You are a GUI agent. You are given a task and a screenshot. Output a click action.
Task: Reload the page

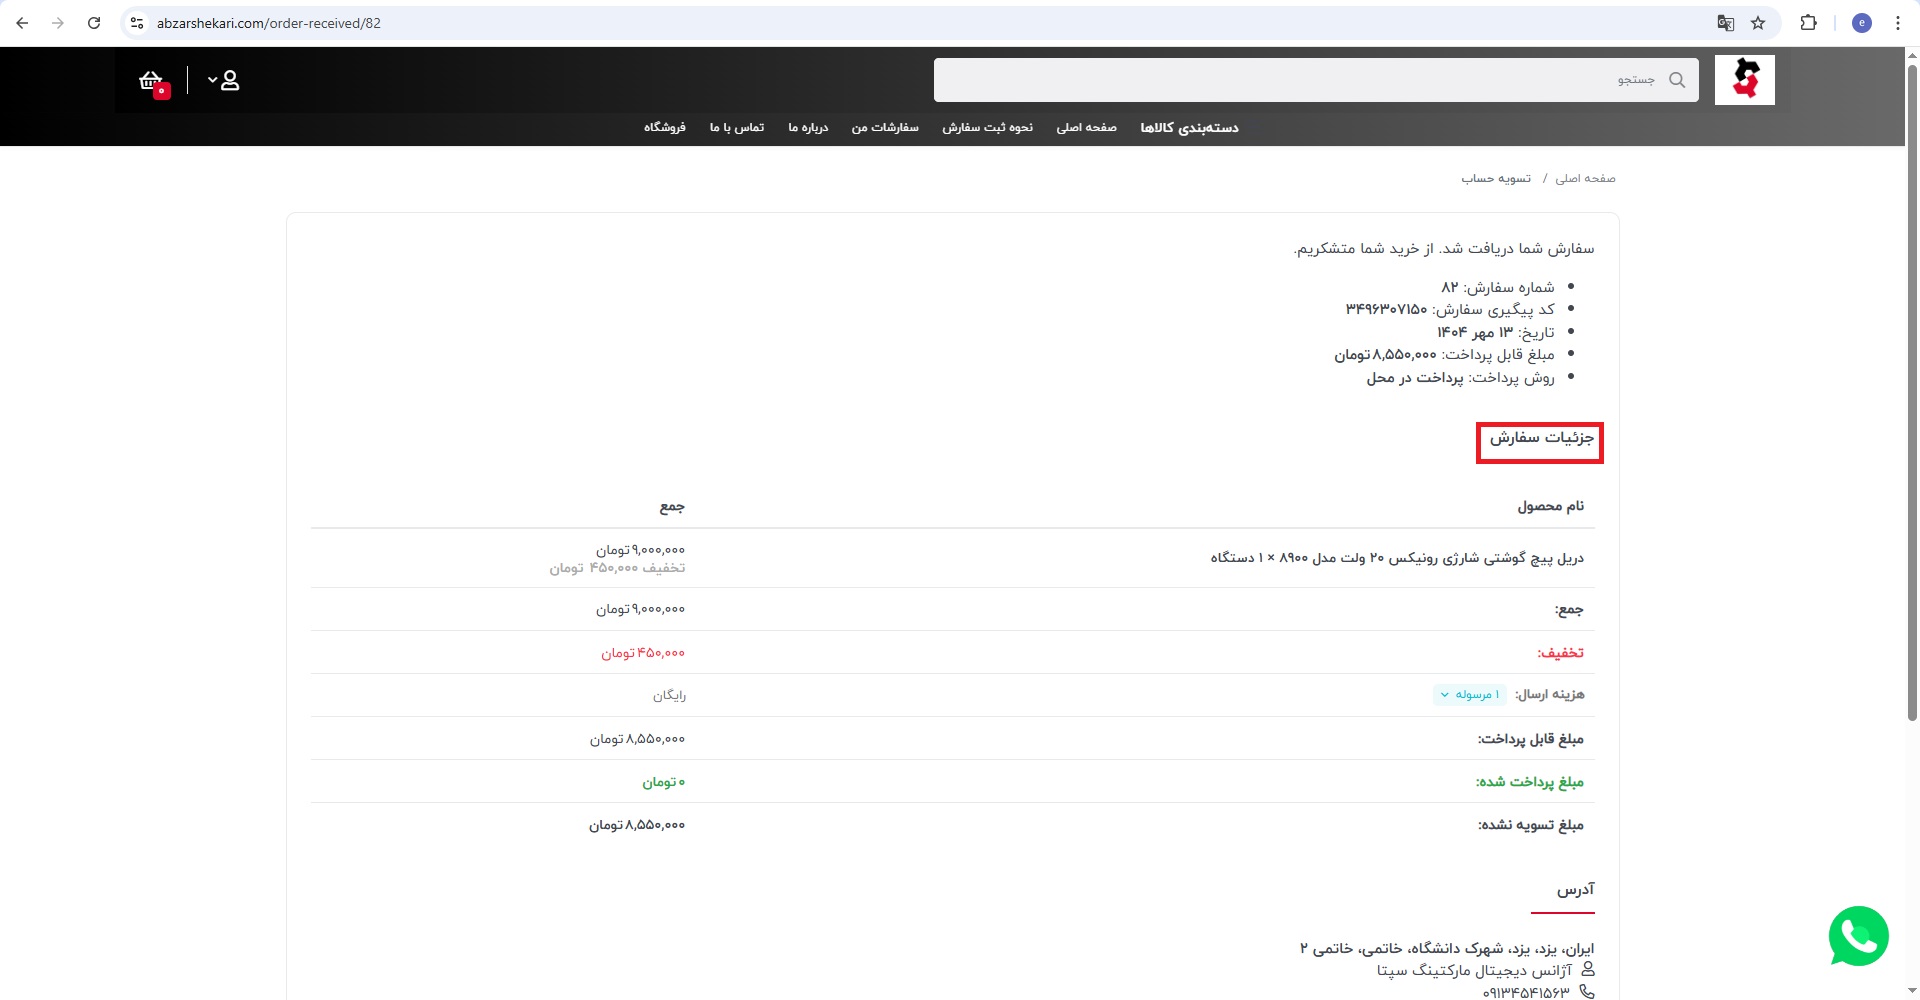94,23
